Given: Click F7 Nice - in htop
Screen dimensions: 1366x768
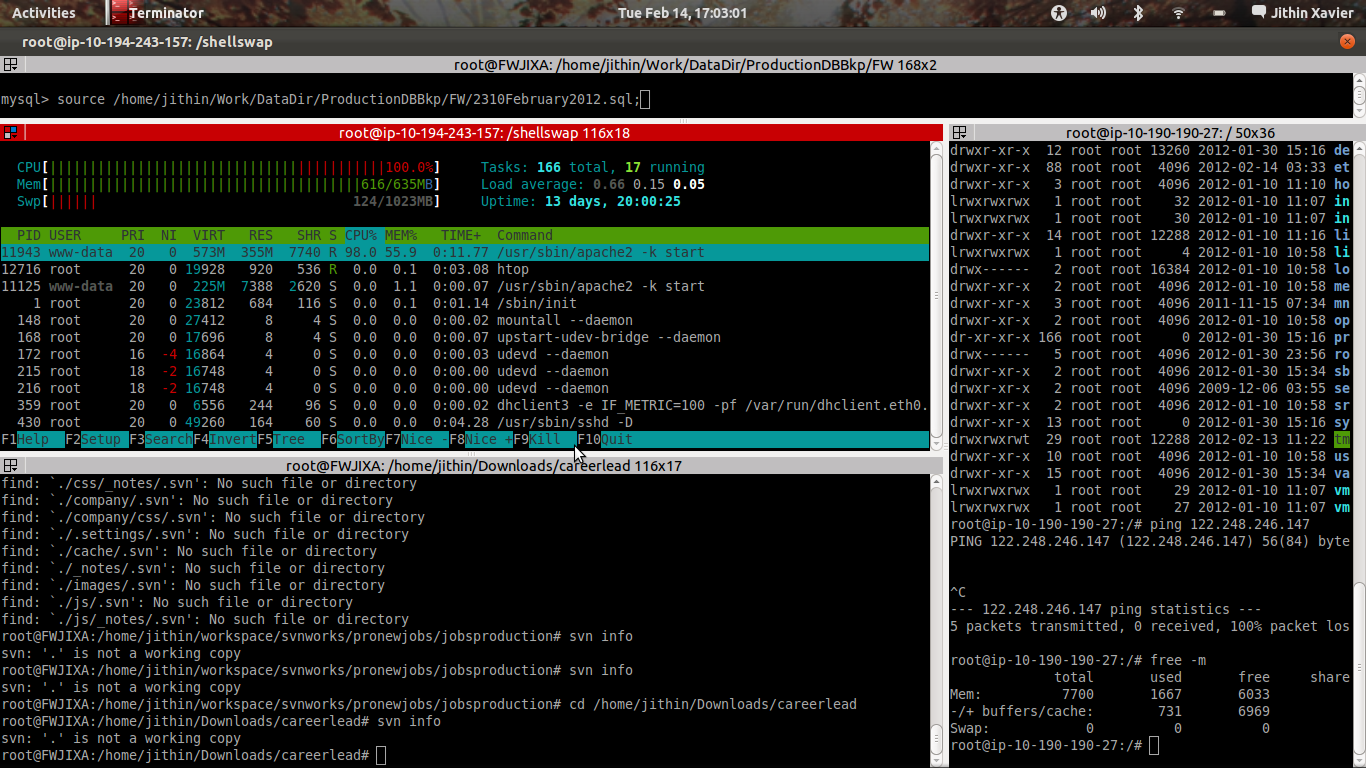Looking at the screenshot, I should click(417, 439).
